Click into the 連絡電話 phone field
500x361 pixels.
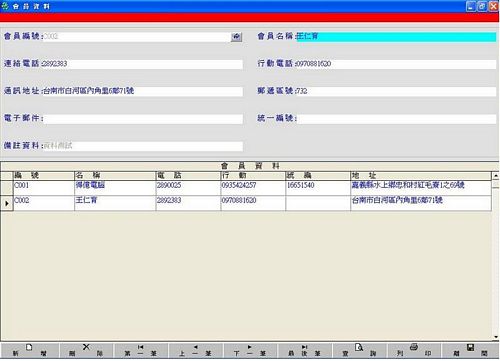click(x=142, y=64)
